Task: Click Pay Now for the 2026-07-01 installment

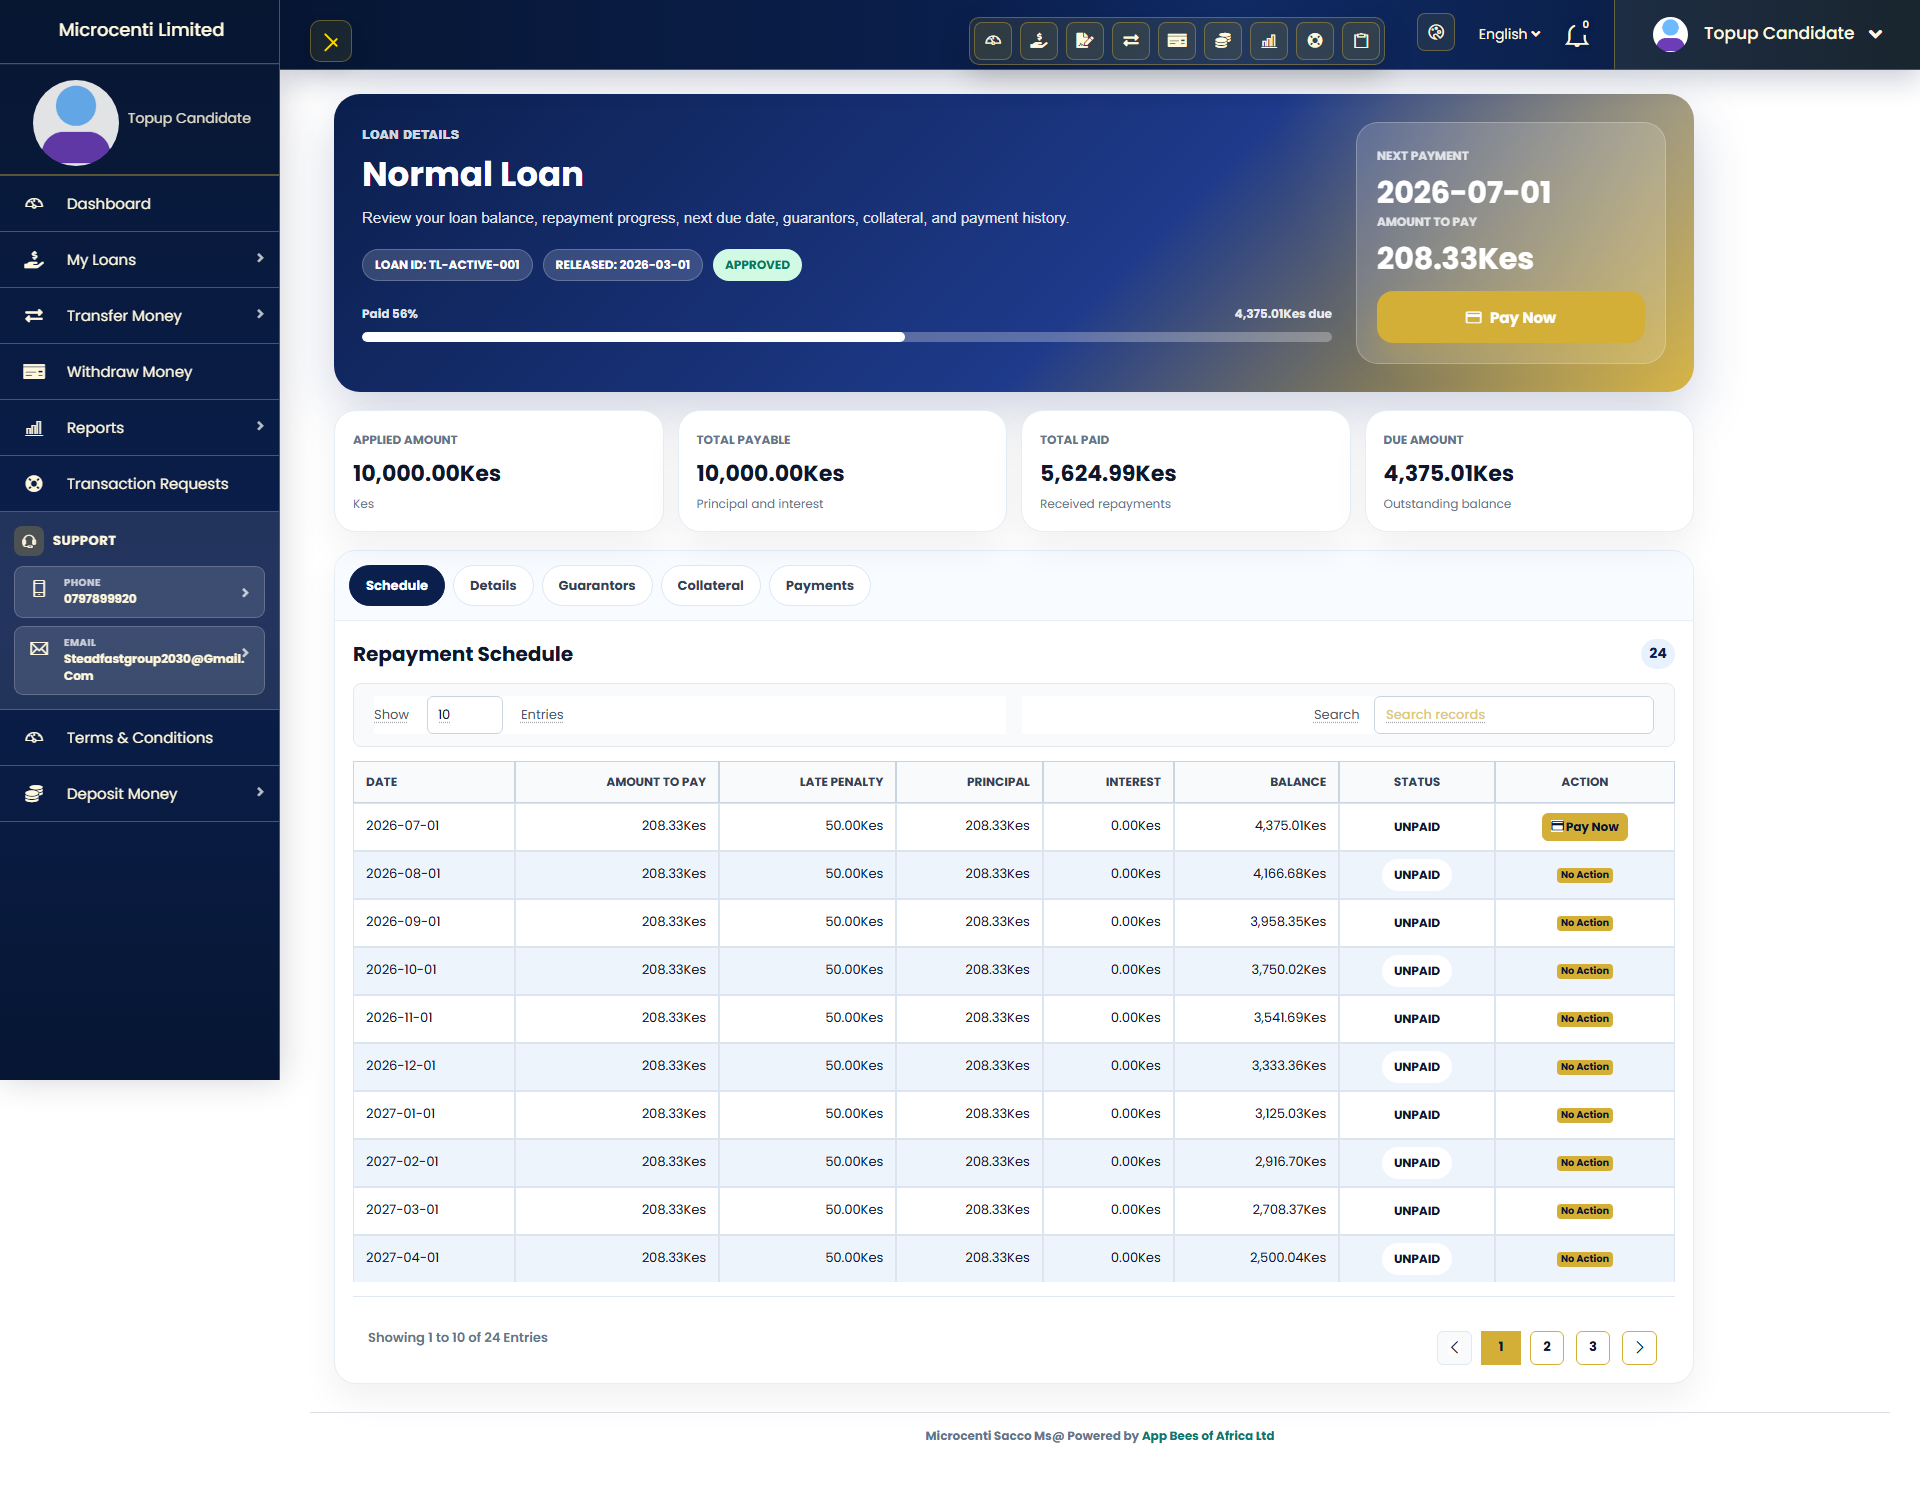Action: [x=1585, y=827]
